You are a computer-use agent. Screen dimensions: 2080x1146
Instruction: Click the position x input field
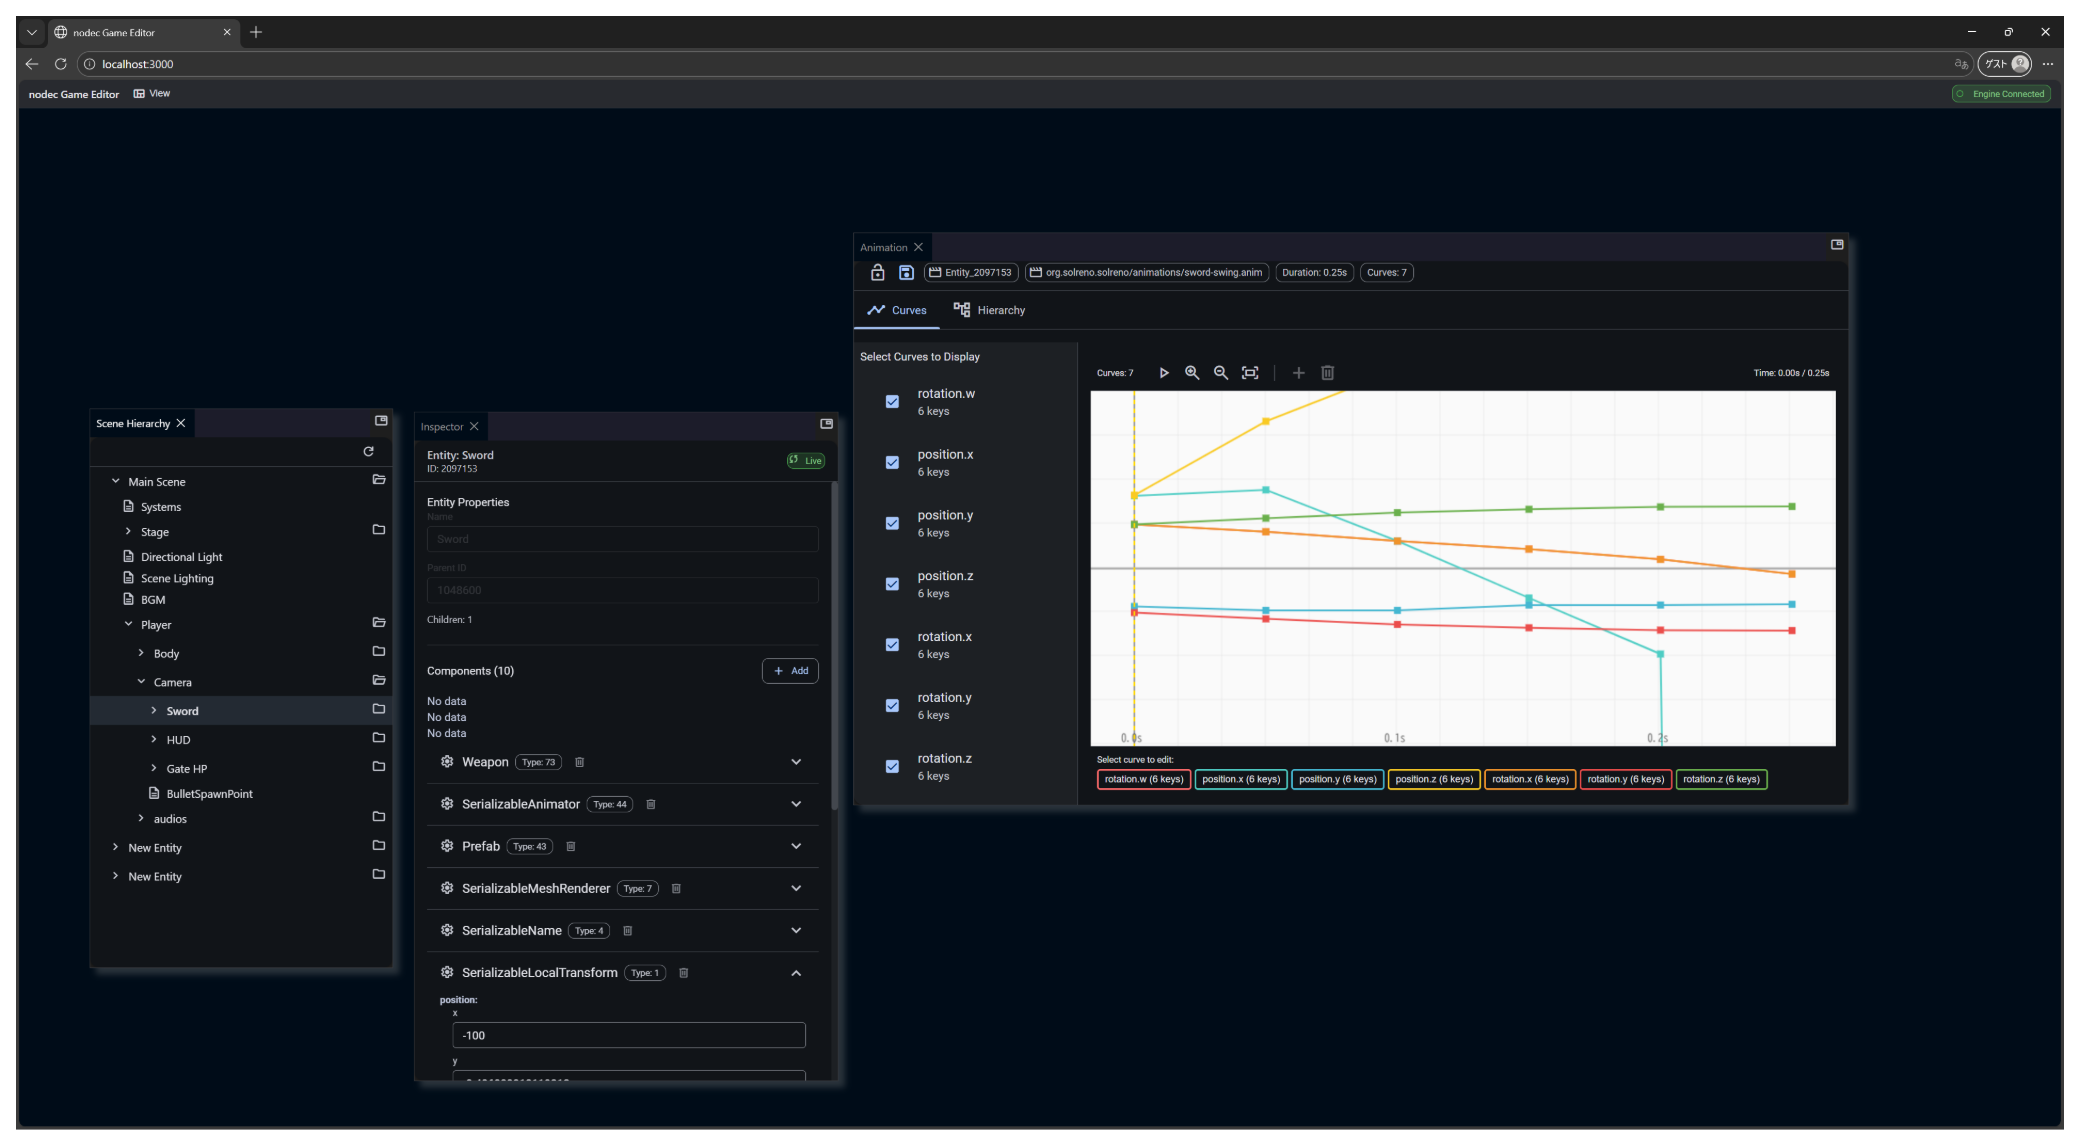pos(628,1036)
